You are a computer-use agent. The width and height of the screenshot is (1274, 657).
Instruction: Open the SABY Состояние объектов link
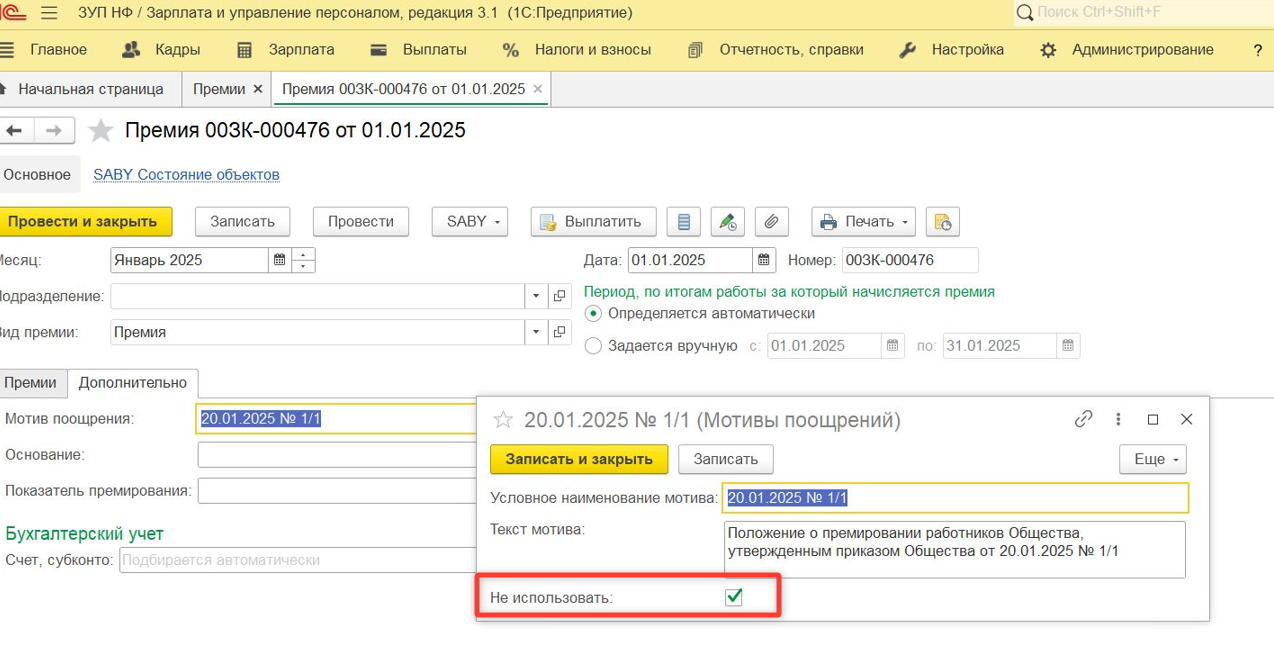pyautogui.click(x=186, y=174)
